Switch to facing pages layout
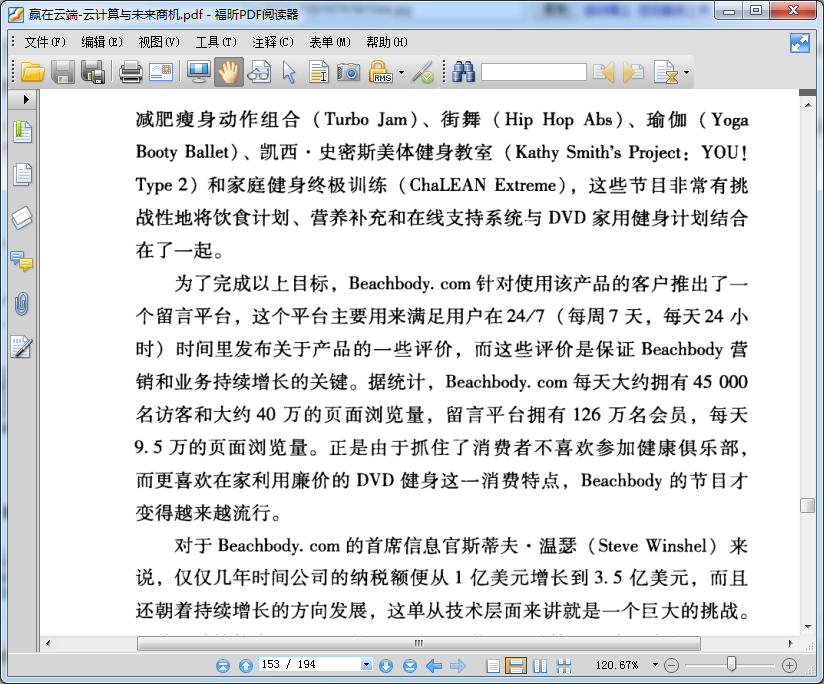This screenshot has width=824, height=684. [x=540, y=666]
